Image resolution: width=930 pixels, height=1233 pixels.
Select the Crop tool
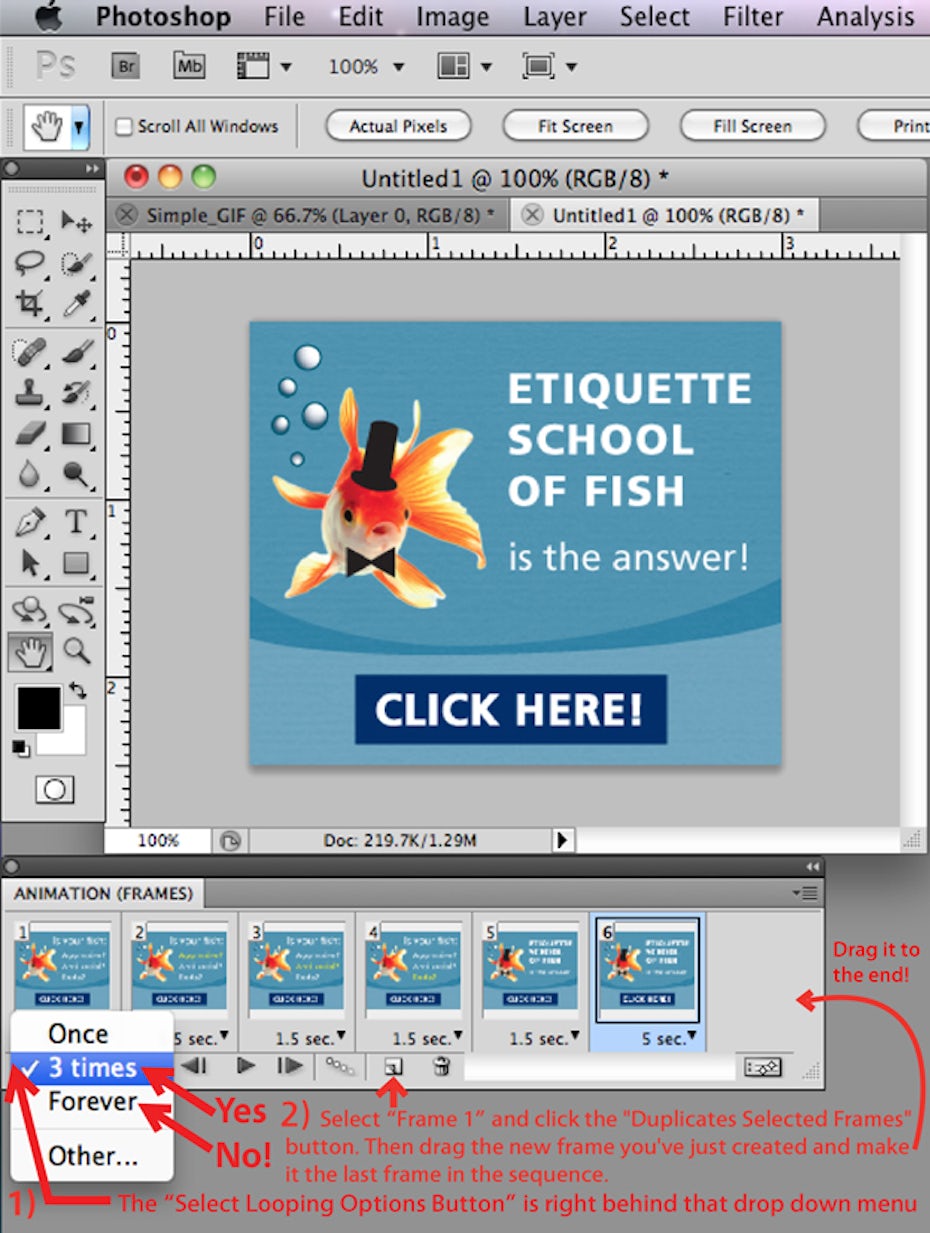point(31,303)
